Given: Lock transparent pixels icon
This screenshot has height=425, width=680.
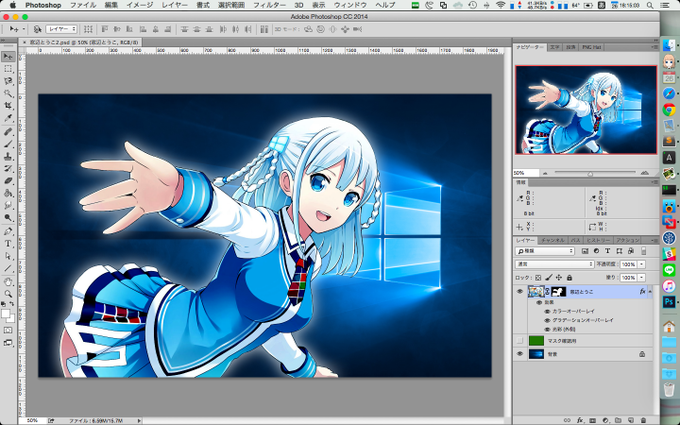Looking at the screenshot, I should click(538, 278).
